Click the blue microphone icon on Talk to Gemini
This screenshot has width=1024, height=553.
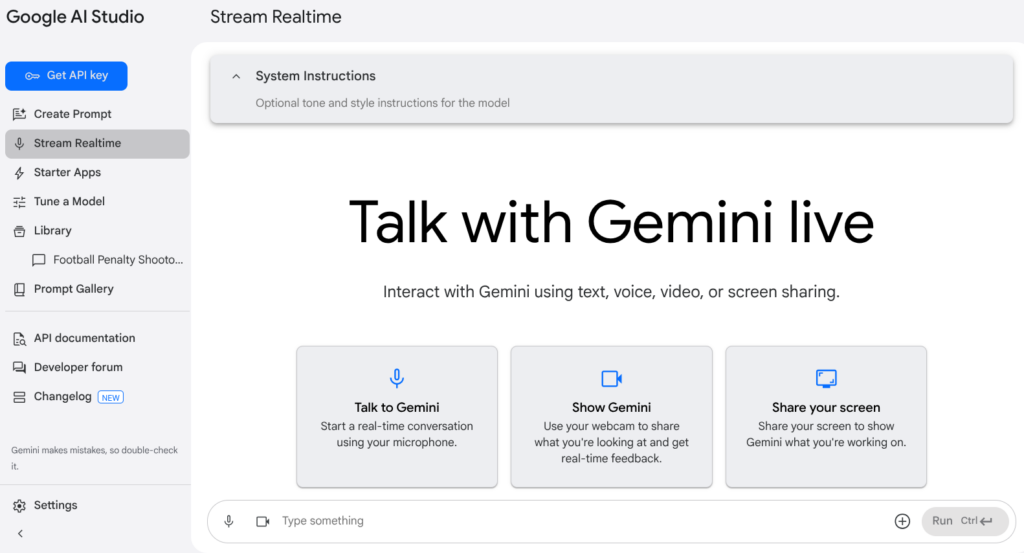[397, 378]
